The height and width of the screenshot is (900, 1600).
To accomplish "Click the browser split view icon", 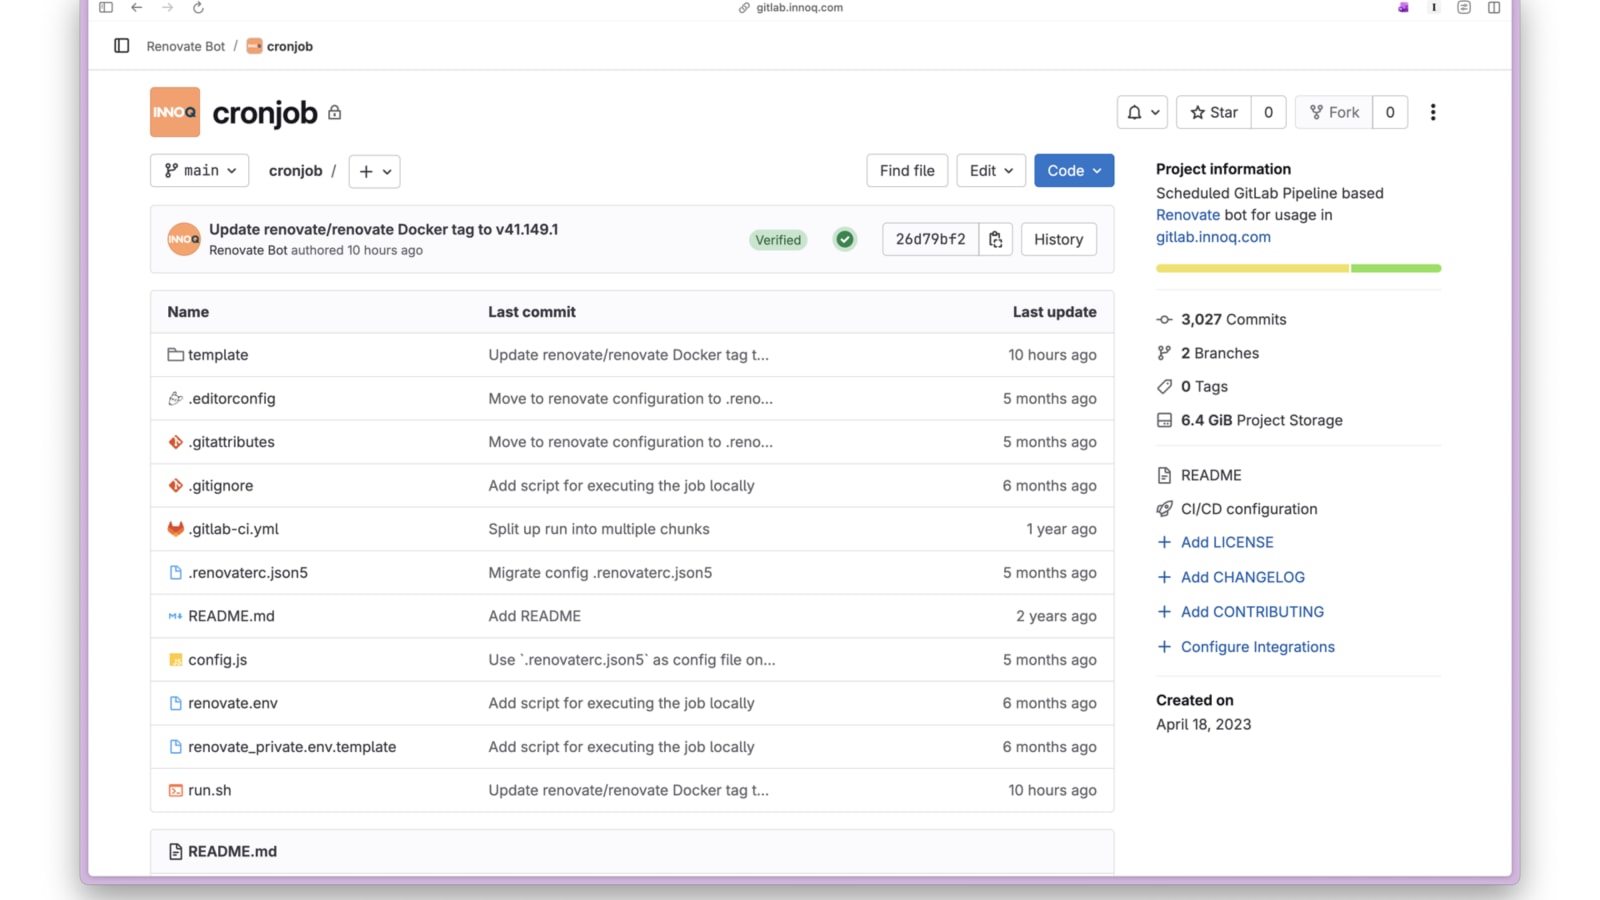I will pyautogui.click(x=1494, y=8).
